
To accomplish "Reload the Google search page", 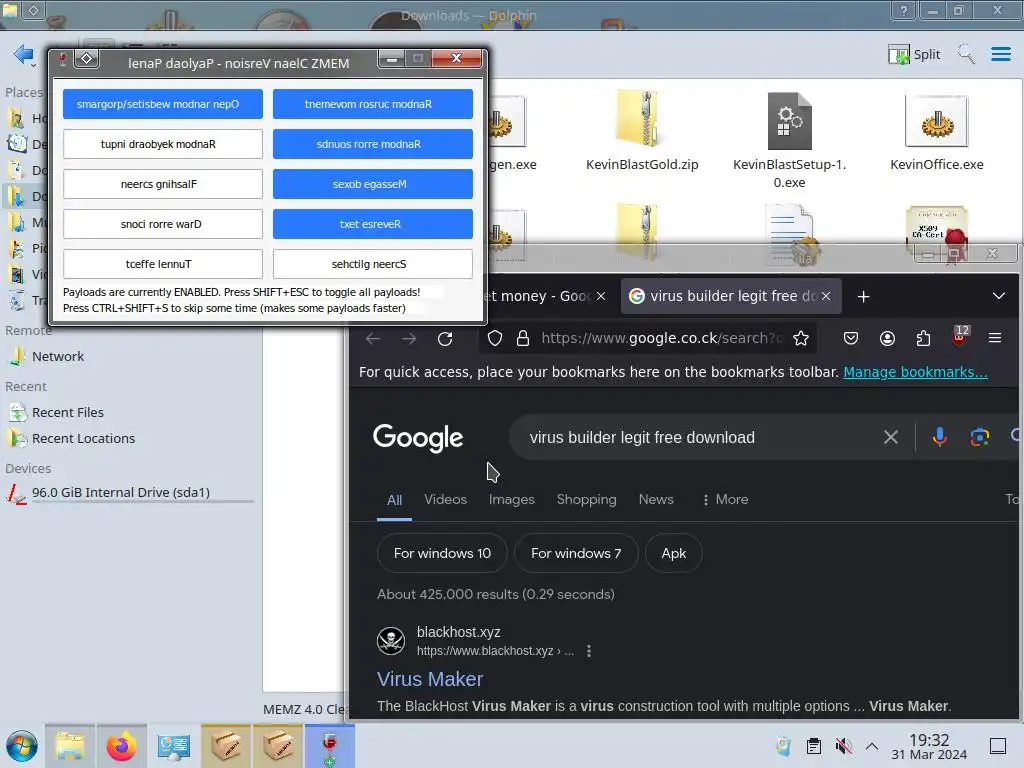I will (x=445, y=338).
